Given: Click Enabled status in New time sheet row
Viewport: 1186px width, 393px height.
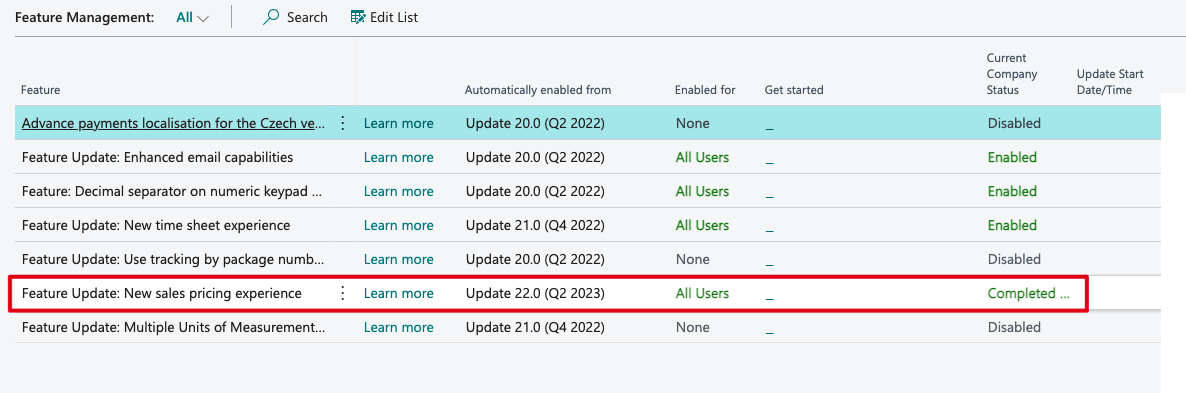Looking at the screenshot, I should tap(1012, 225).
